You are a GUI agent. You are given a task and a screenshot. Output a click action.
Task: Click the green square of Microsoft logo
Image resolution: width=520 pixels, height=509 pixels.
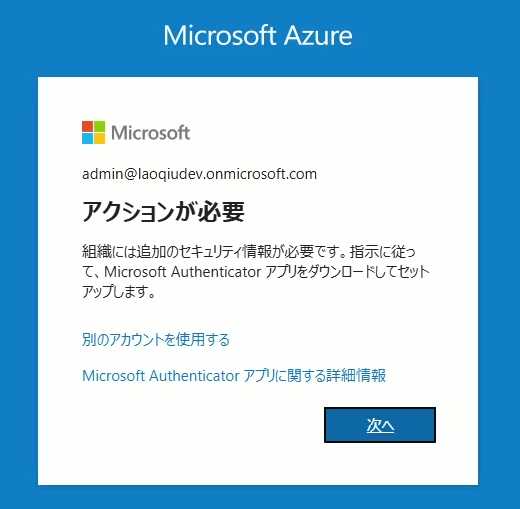click(100, 126)
